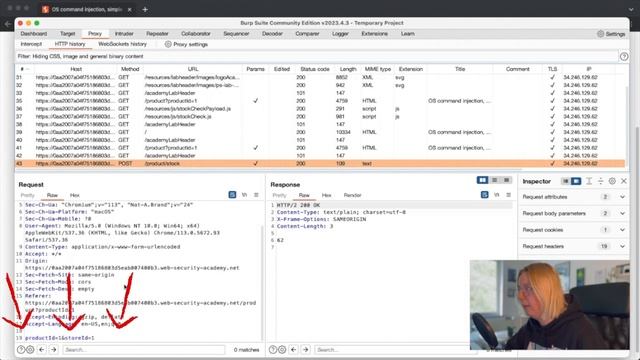Sort history by Status code column
This screenshot has height=360, width=640.
315,69
